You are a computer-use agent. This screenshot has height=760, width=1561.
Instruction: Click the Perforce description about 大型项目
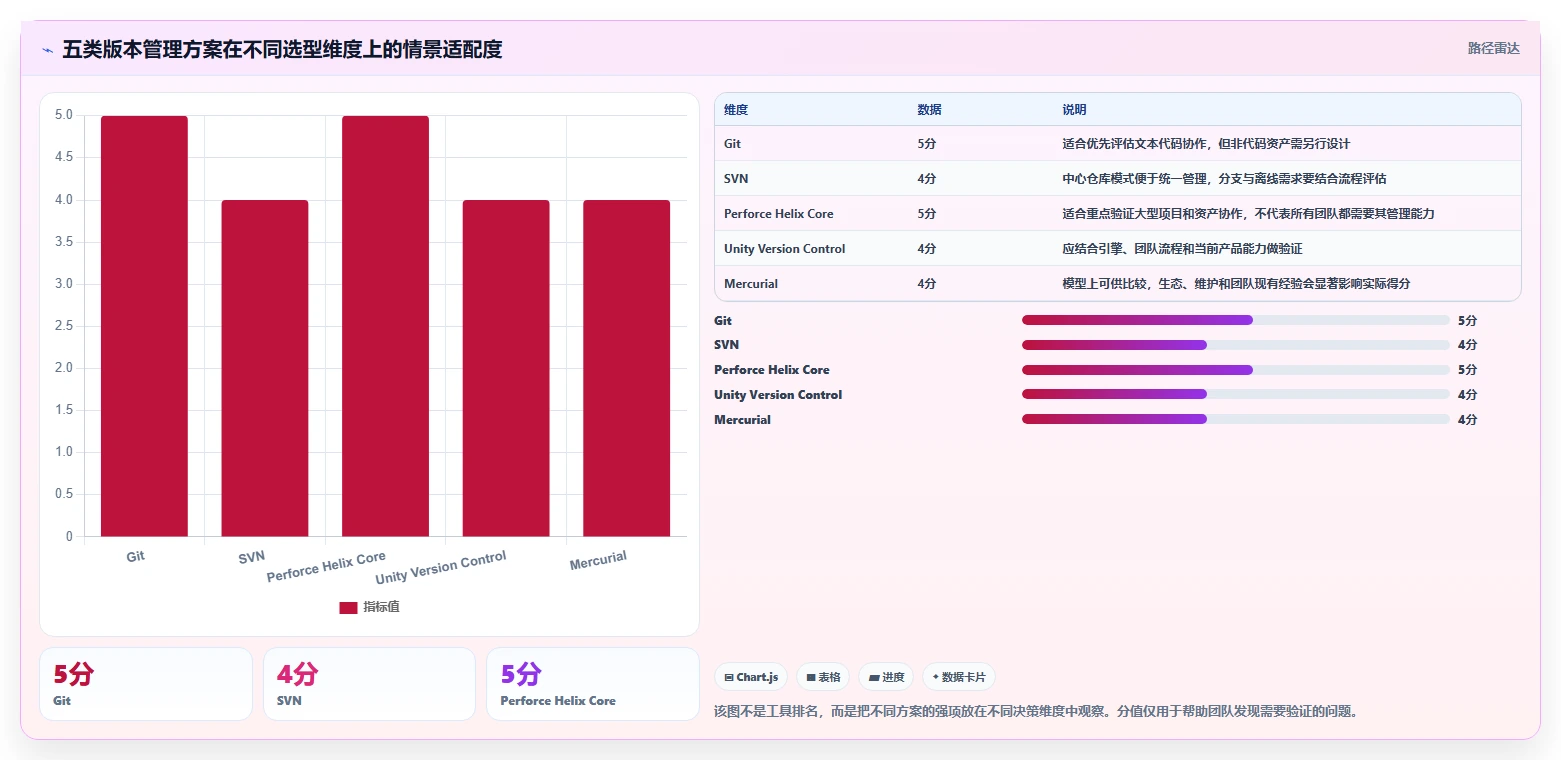point(1248,214)
